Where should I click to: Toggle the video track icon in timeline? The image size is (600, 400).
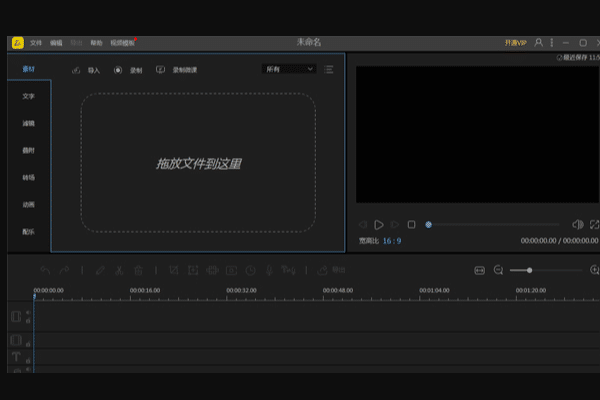(x=16, y=316)
